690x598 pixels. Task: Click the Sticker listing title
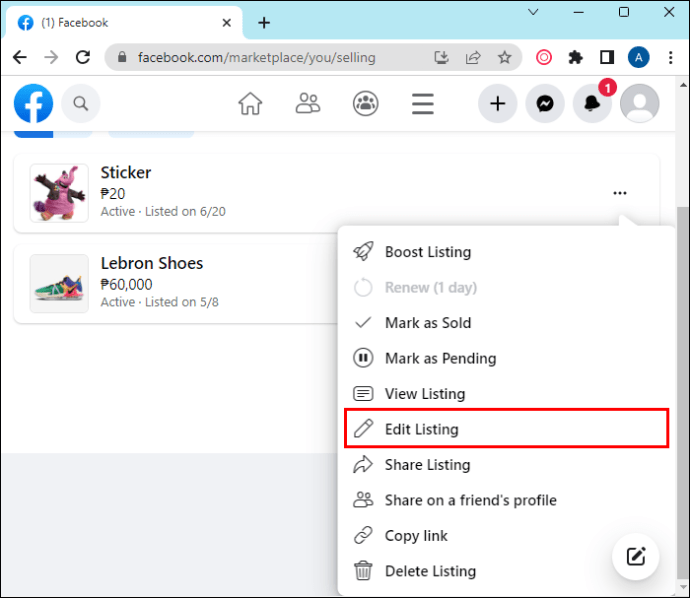coord(126,172)
